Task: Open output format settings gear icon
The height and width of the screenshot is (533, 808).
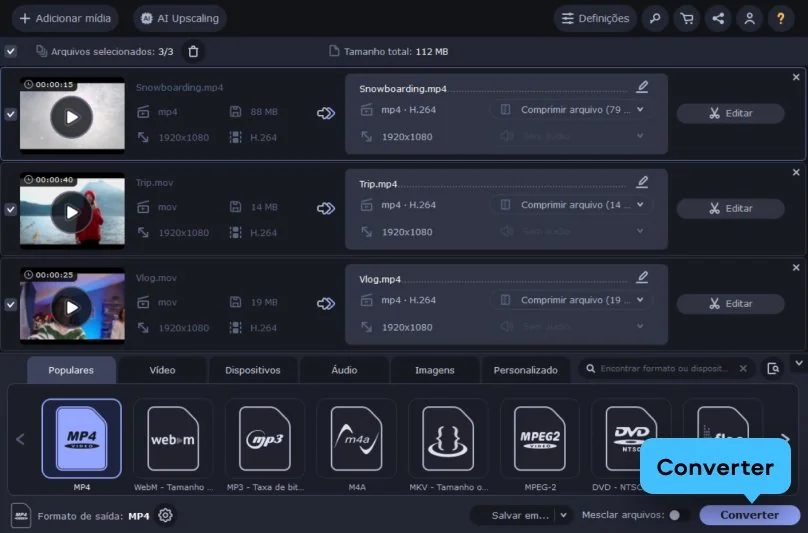Action: pyautogui.click(x=166, y=515)
